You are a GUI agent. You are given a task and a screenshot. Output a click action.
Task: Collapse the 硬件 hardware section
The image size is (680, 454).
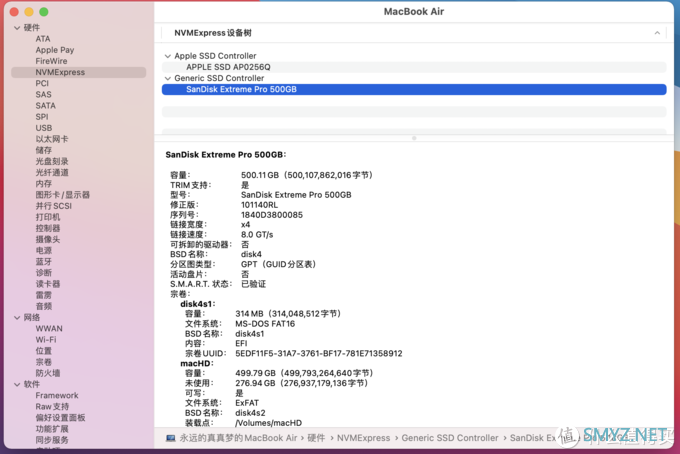tap(17, 28)
